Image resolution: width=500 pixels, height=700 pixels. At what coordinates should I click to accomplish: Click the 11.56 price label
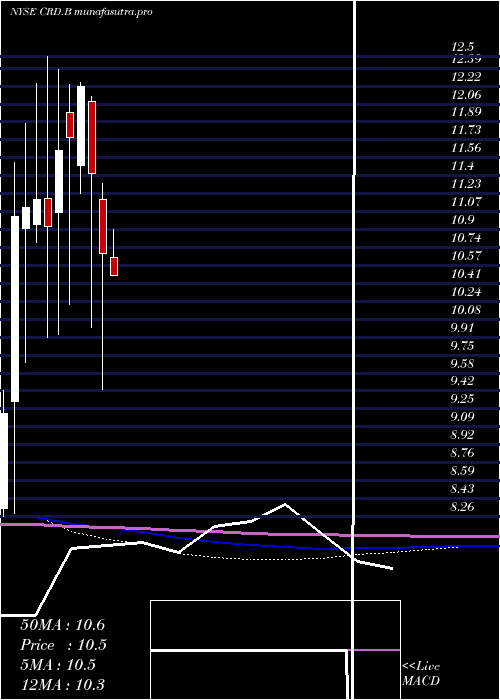(466, 148)
